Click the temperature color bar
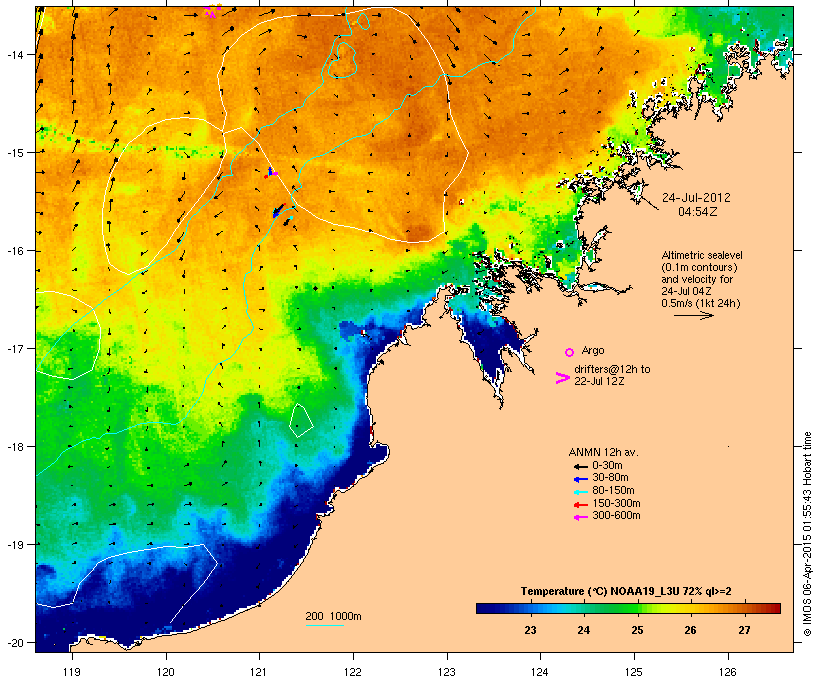Viewport: 820px width, 680px height. click(x=628, y=608)
